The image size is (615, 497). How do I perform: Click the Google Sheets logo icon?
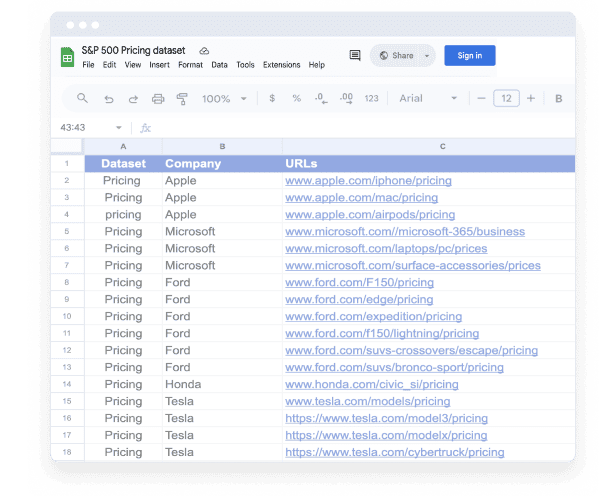pos(67,57)
